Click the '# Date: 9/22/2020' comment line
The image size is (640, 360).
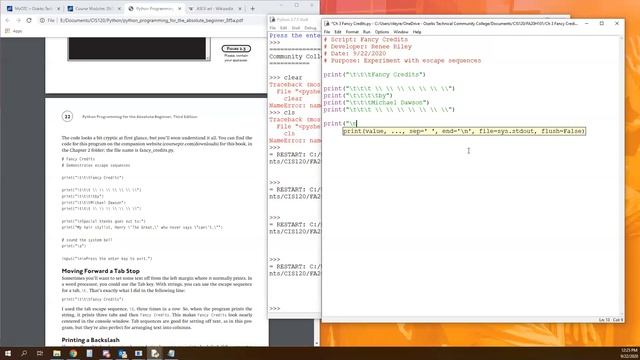[x=354, y=53]
